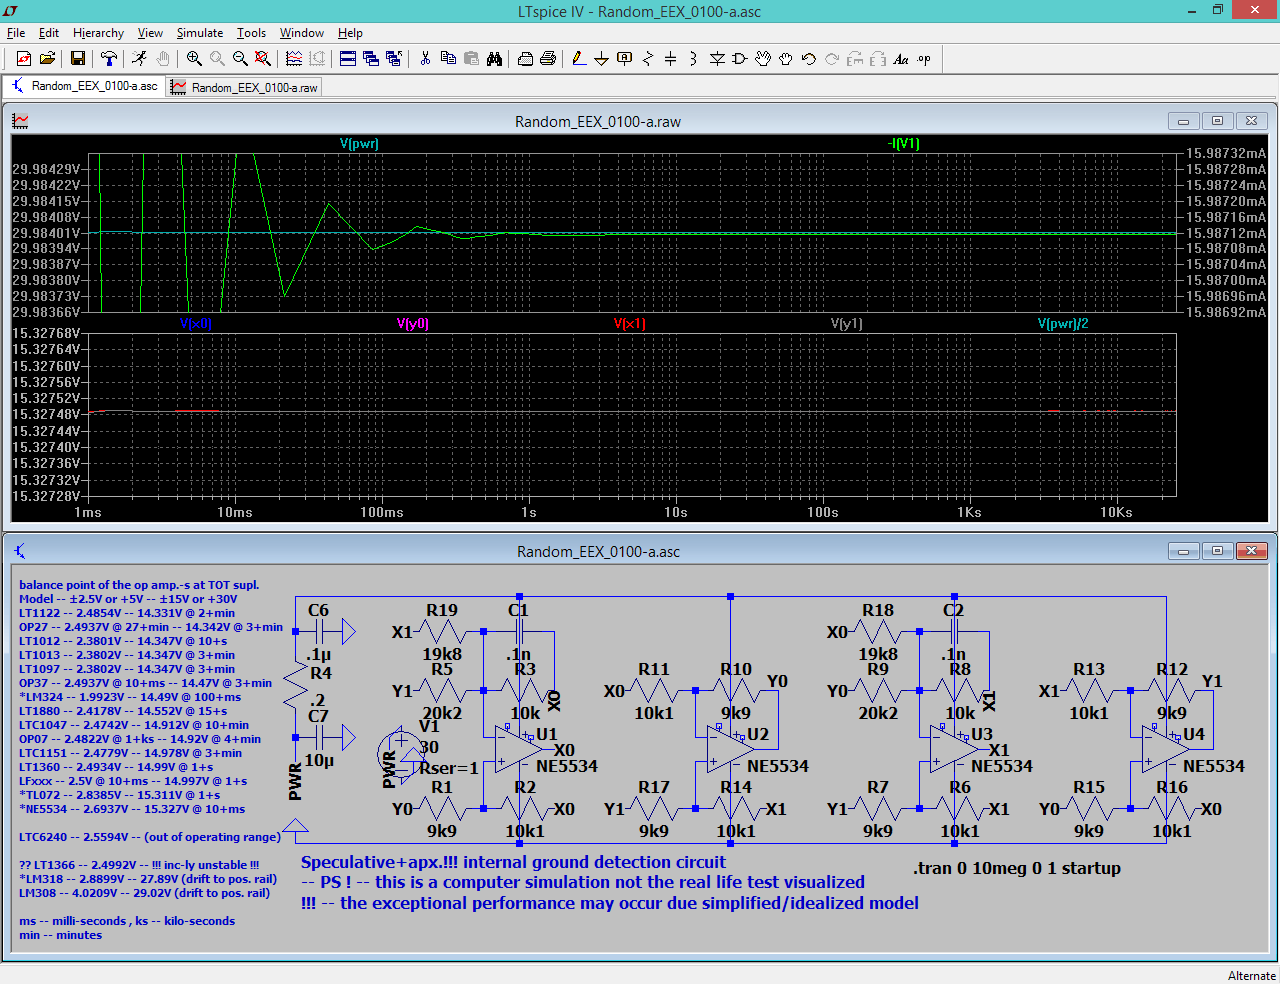Place a Capacitor from the toolbar
This screenshot has height=984, width=1280.
(x=671, y=59)
